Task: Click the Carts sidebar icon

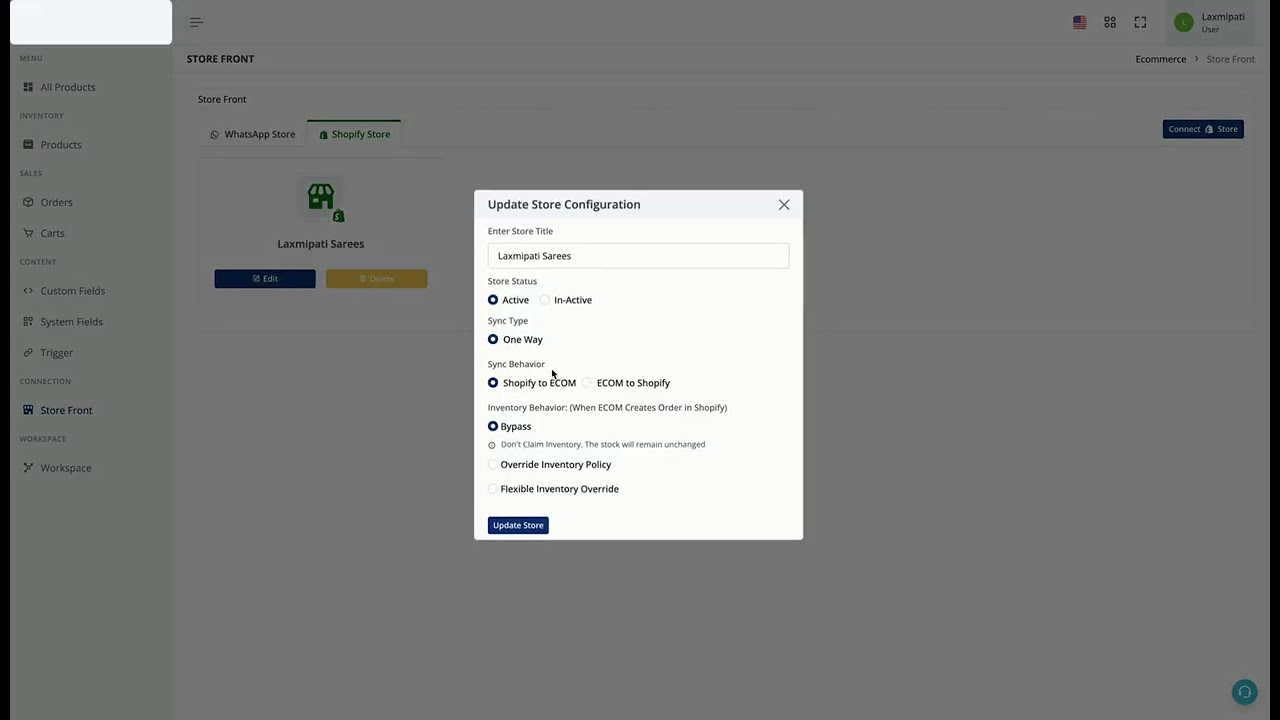Action: pyautogui.click(x=28, y=233)
